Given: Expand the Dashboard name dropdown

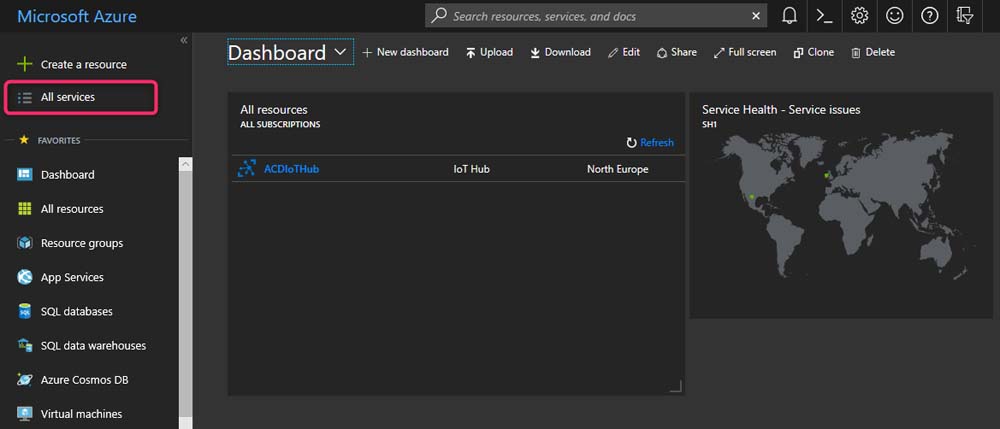Looking at the screenshot, I should pyautogui.click(x=341, y=51).
